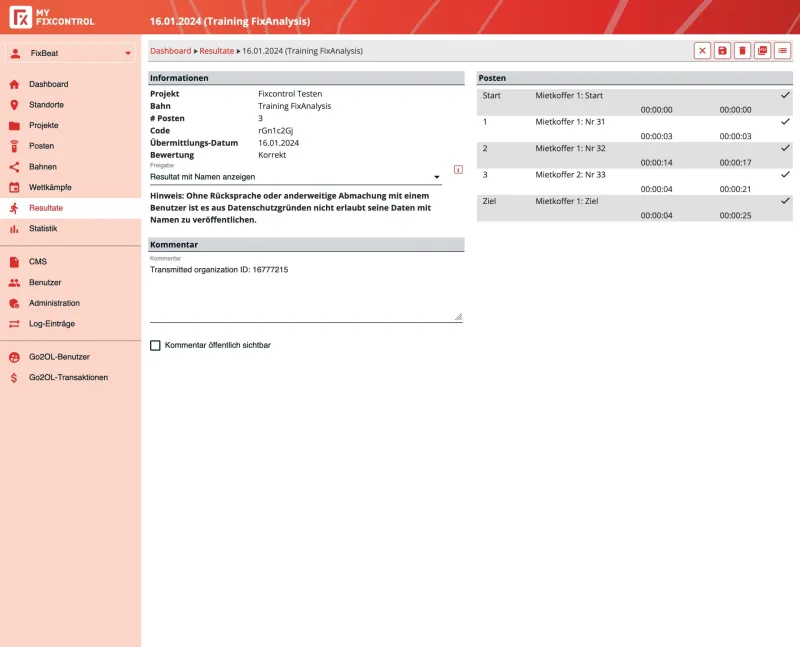Click the Bahn value 'Training FixAnalysis'
Viewport: 800px width, 647px height.
pos(294,106)
